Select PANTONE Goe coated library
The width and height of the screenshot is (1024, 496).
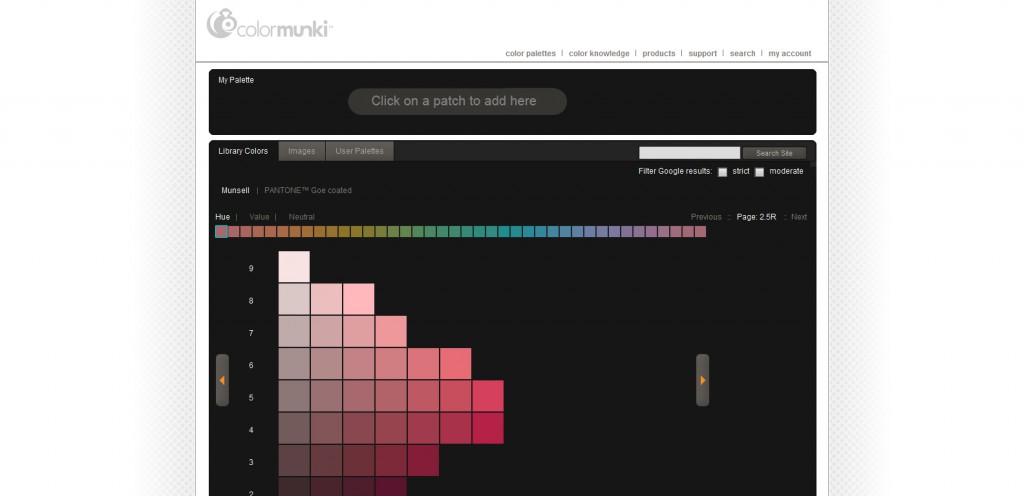tap(308, 191)
